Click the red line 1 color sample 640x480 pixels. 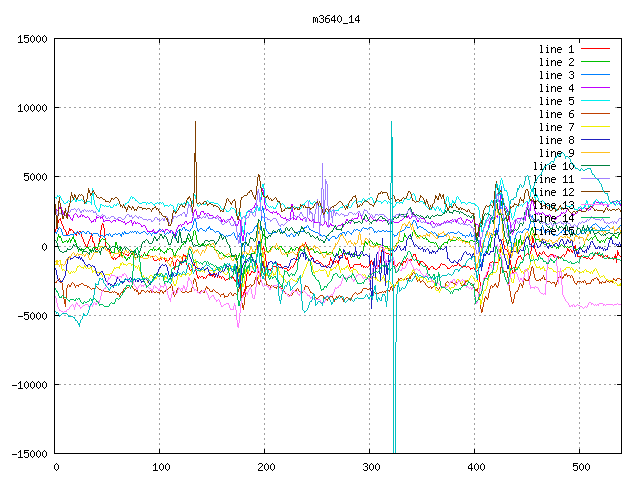click(595, 49)
